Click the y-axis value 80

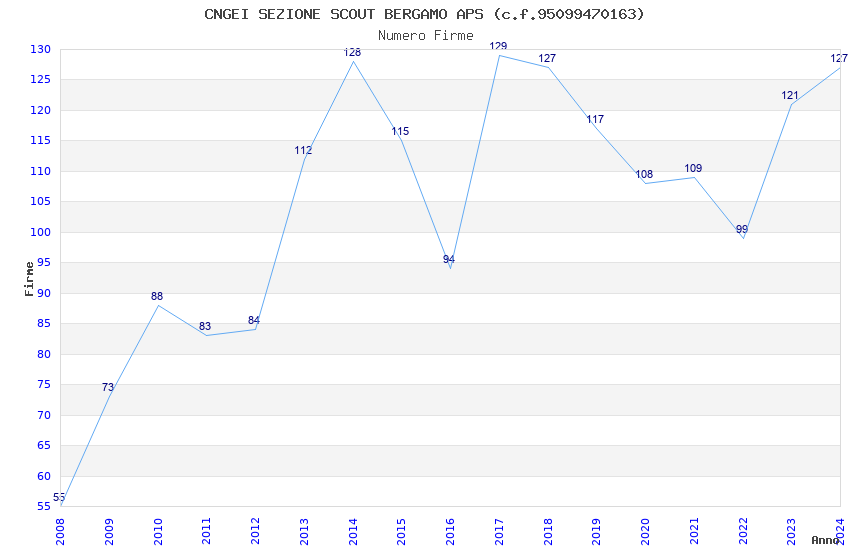[x=44, y=354]
